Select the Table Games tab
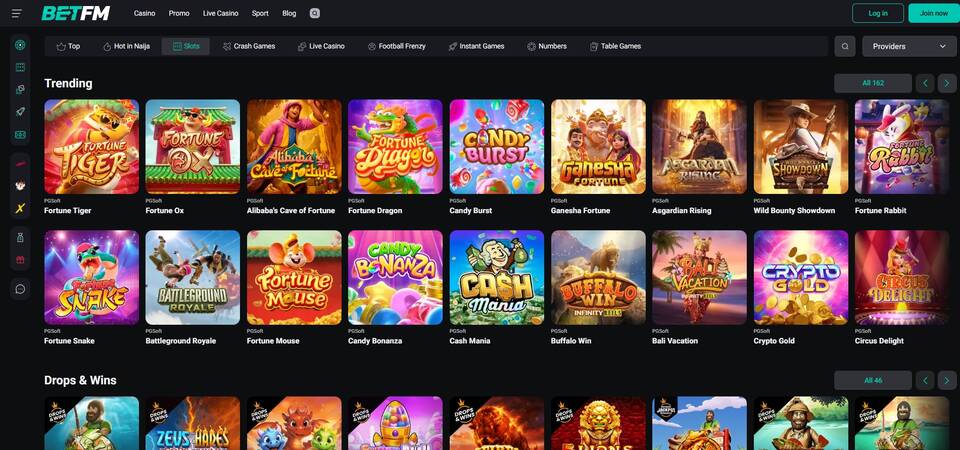This screenshot has width=960, height=450. click(x=615, y=46)
